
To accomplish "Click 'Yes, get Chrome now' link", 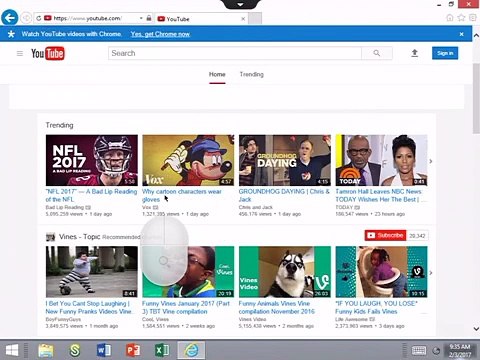I will (x=160, y=34).
